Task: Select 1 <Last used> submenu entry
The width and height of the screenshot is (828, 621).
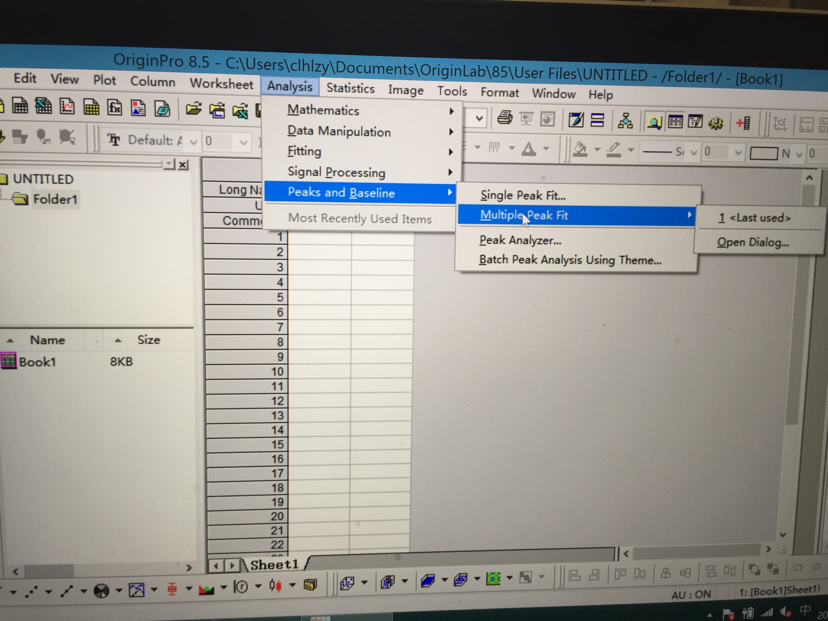Action: pos(755,218)
